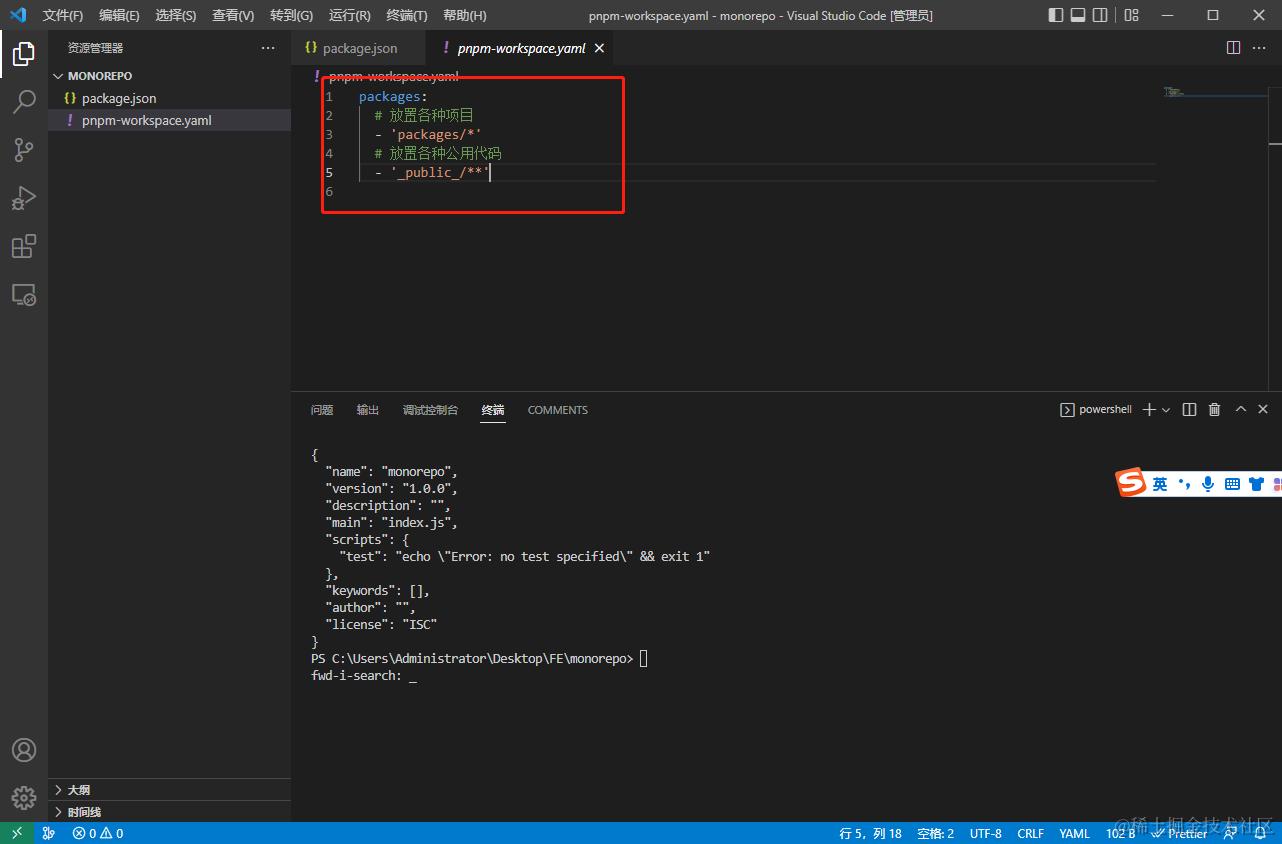Open the 查看(V) menu
Image resolution: width=1282 pixels, height=844 pixels.
pyautogui.click(x=233, y=15)
